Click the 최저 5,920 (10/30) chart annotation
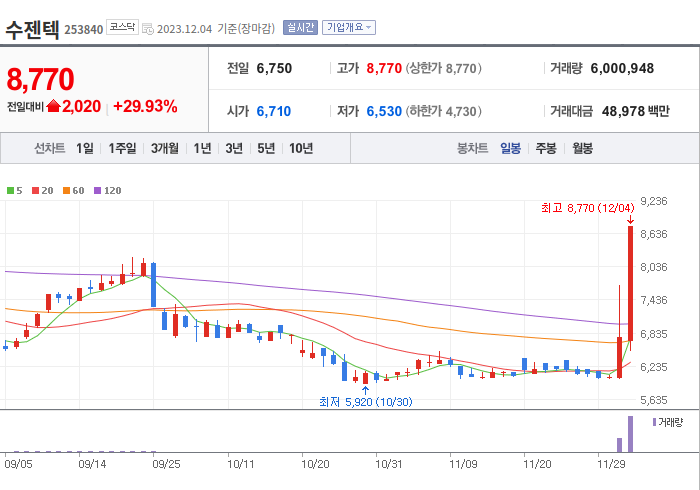The image size is (700, 490). 366,402
